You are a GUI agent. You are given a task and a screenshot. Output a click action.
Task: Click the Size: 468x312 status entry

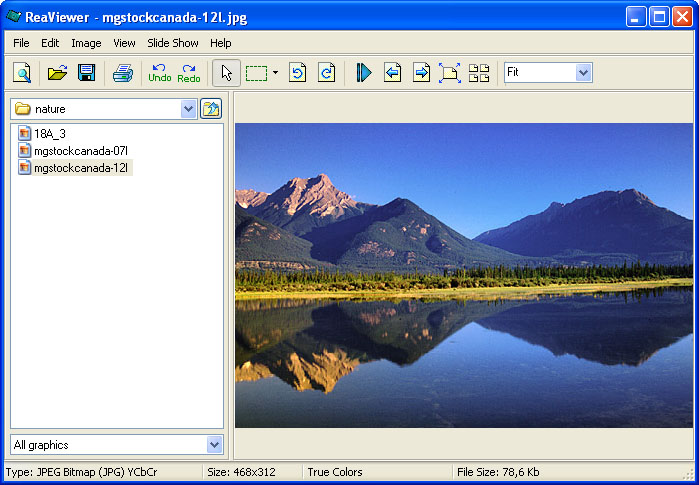point(241,472)
